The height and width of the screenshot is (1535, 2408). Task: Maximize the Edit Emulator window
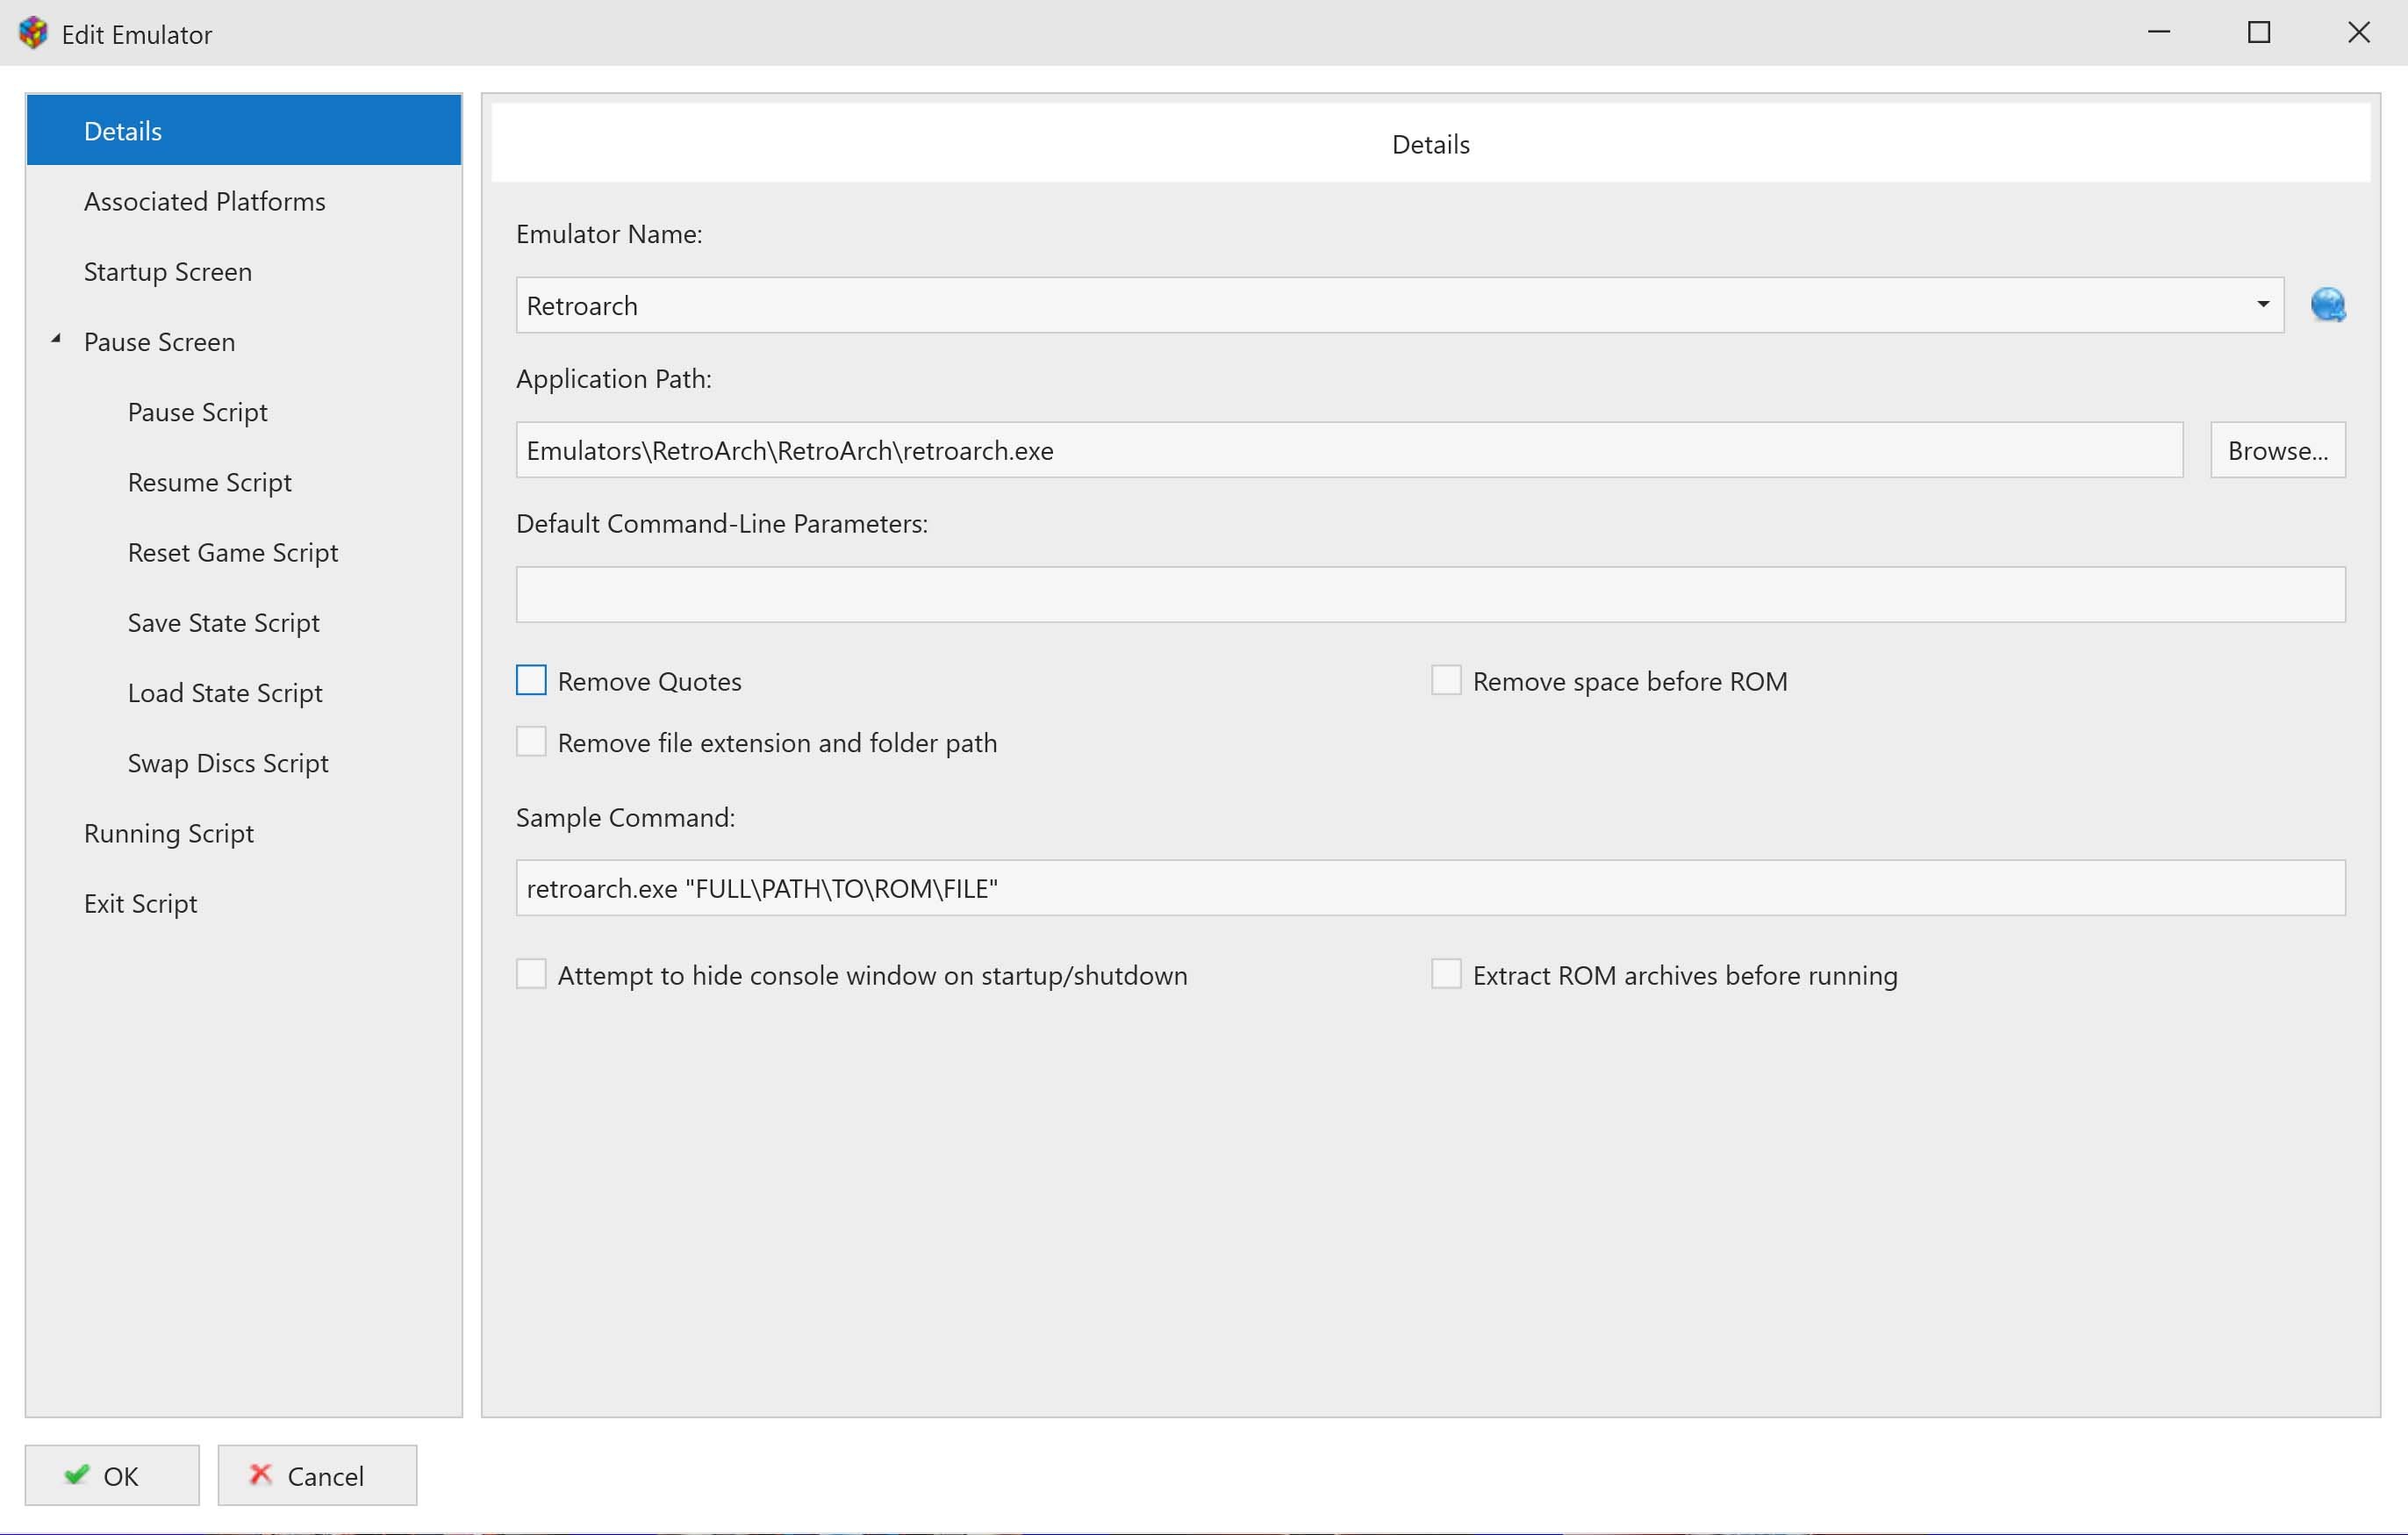point(2259,32)
